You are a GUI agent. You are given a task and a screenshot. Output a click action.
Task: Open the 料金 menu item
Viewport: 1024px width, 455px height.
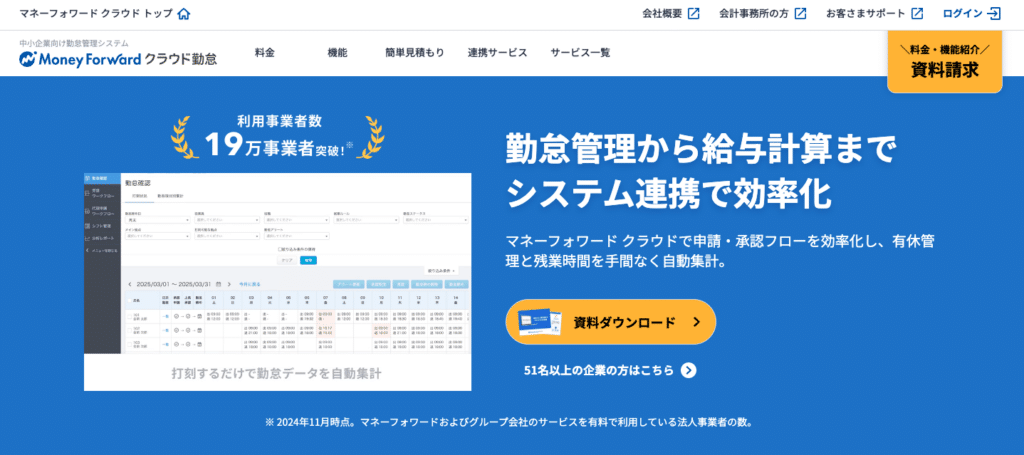tap(264, 53)
